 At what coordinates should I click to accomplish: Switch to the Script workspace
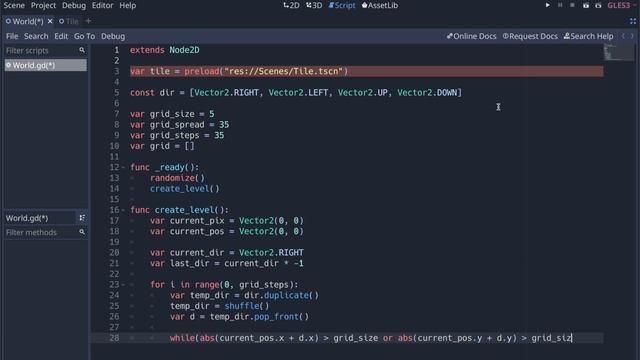coord(342,5)
